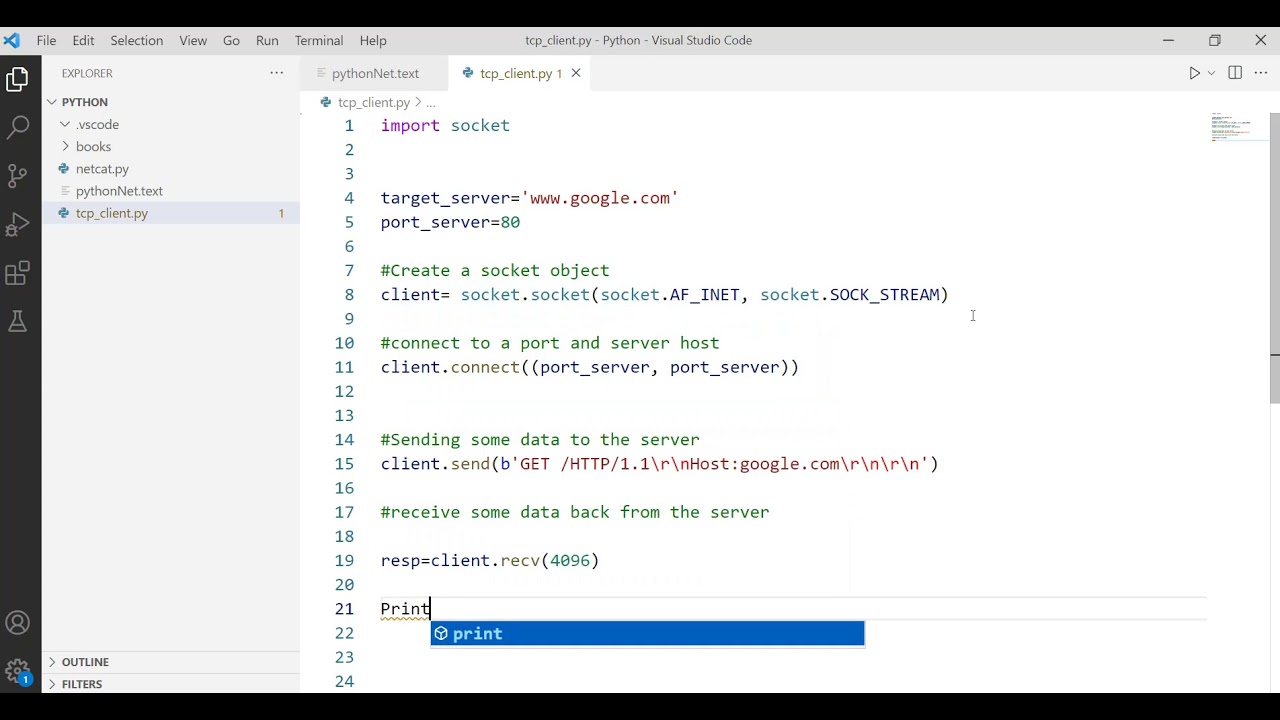Click the underlined Print text on line 21
The image size is (1280, 720).
[405, 609]
